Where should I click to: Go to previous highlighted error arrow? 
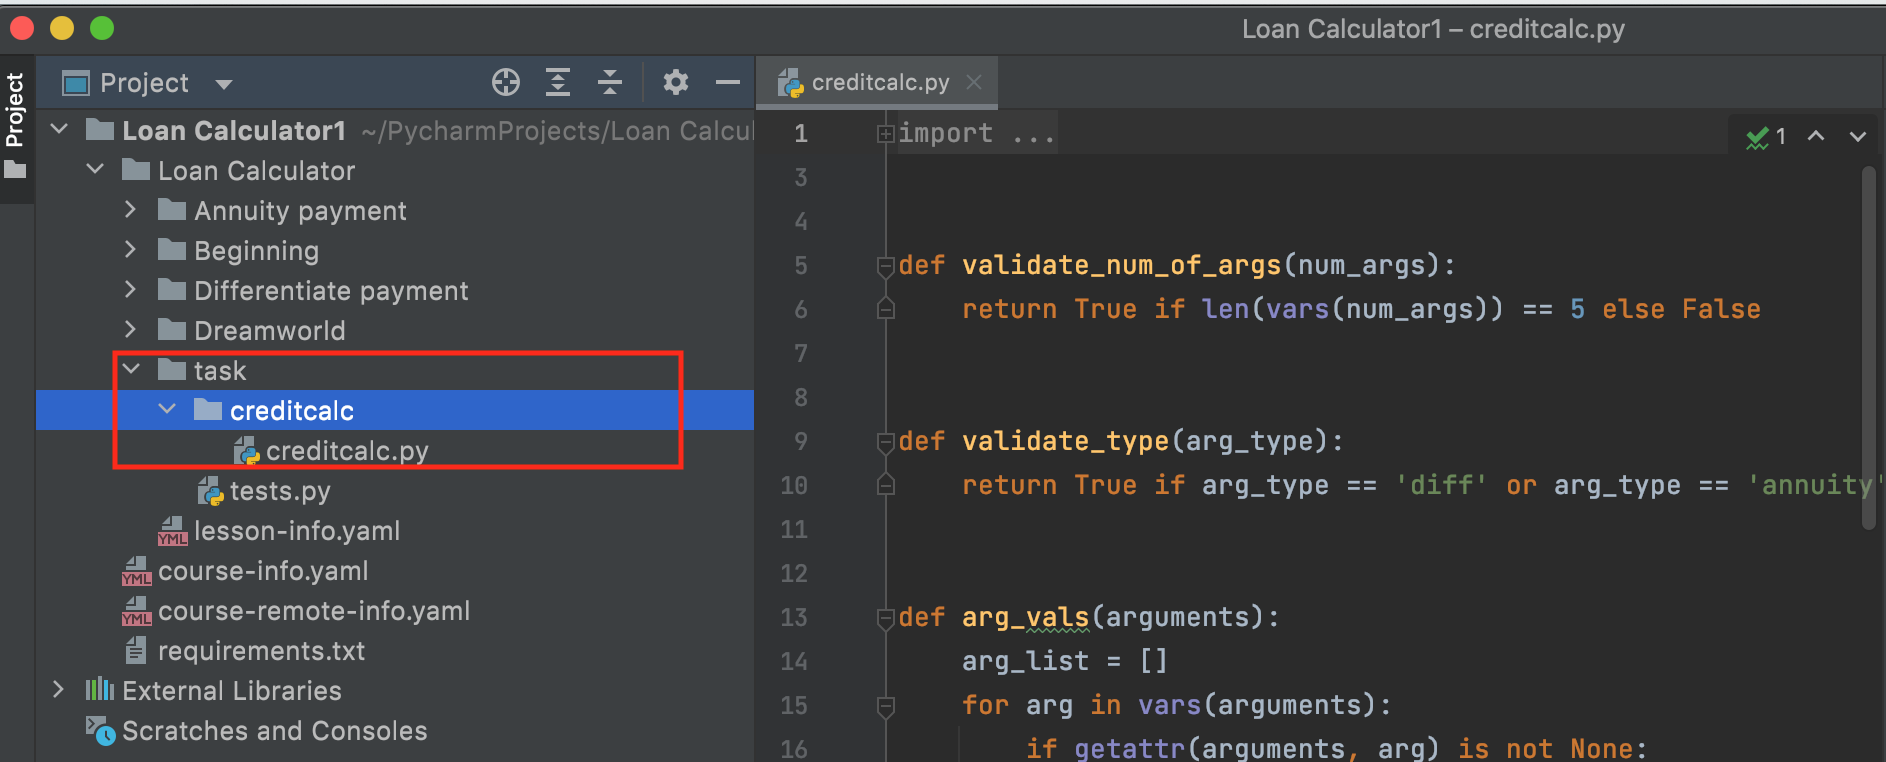[1816, 136]
